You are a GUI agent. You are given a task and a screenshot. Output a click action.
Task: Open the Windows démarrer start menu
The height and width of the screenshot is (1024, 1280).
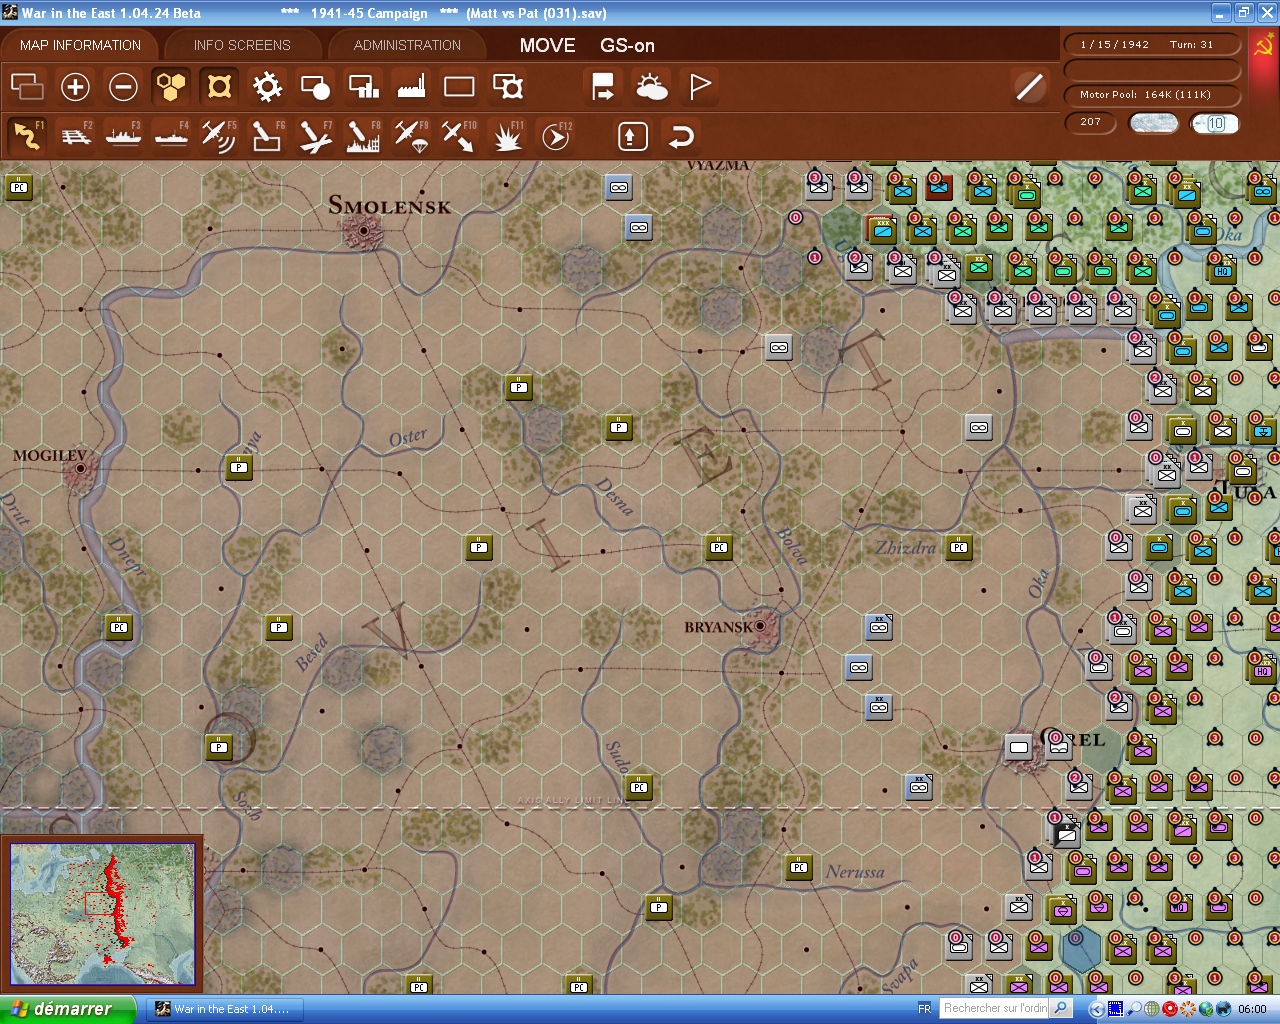(x=67, y=1009)
